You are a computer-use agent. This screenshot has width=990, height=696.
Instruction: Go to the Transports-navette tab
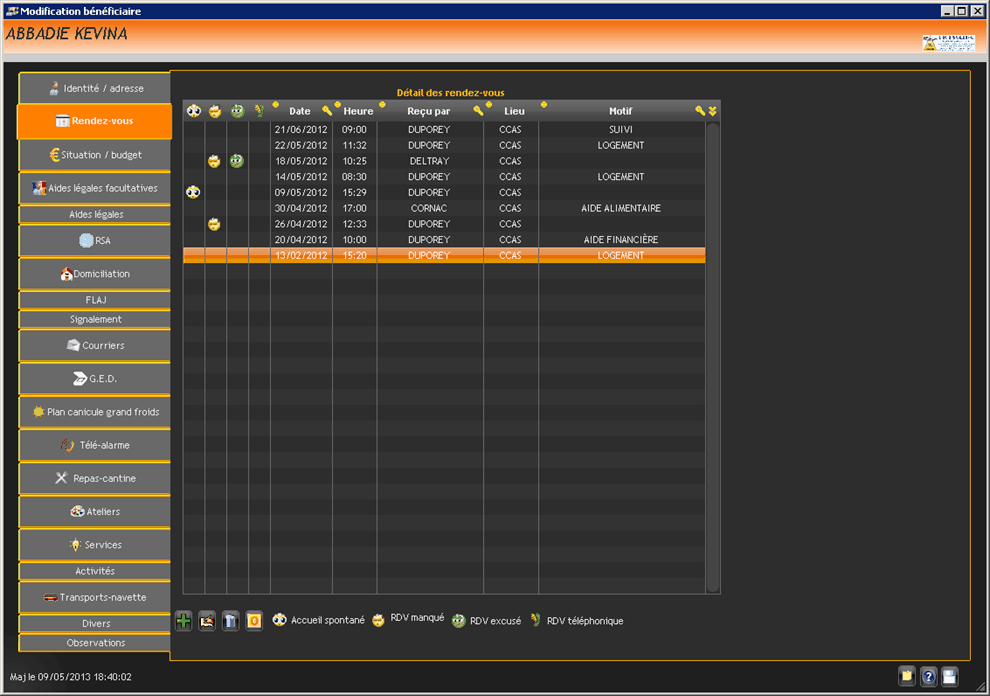click(95, 598)
